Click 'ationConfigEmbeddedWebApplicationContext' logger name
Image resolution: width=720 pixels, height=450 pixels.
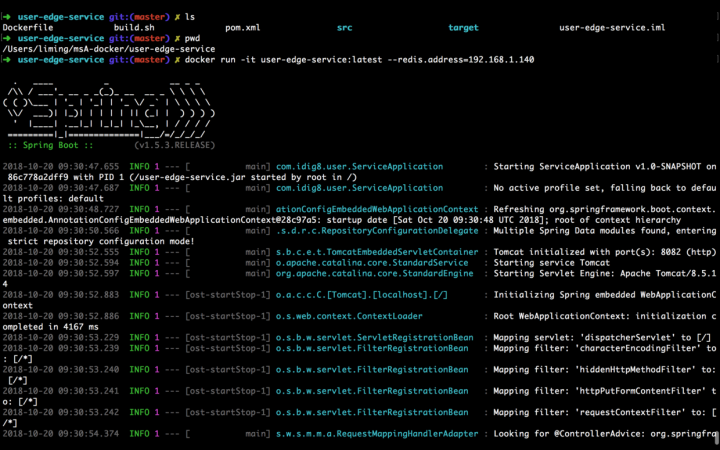pos(377,209)
